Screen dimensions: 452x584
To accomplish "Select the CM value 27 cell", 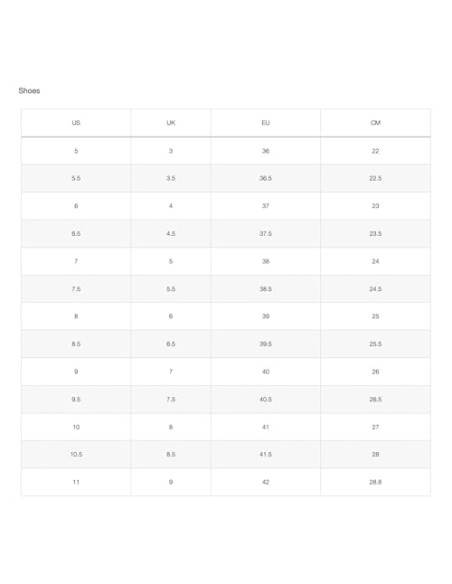I will [x=375, y=427].
